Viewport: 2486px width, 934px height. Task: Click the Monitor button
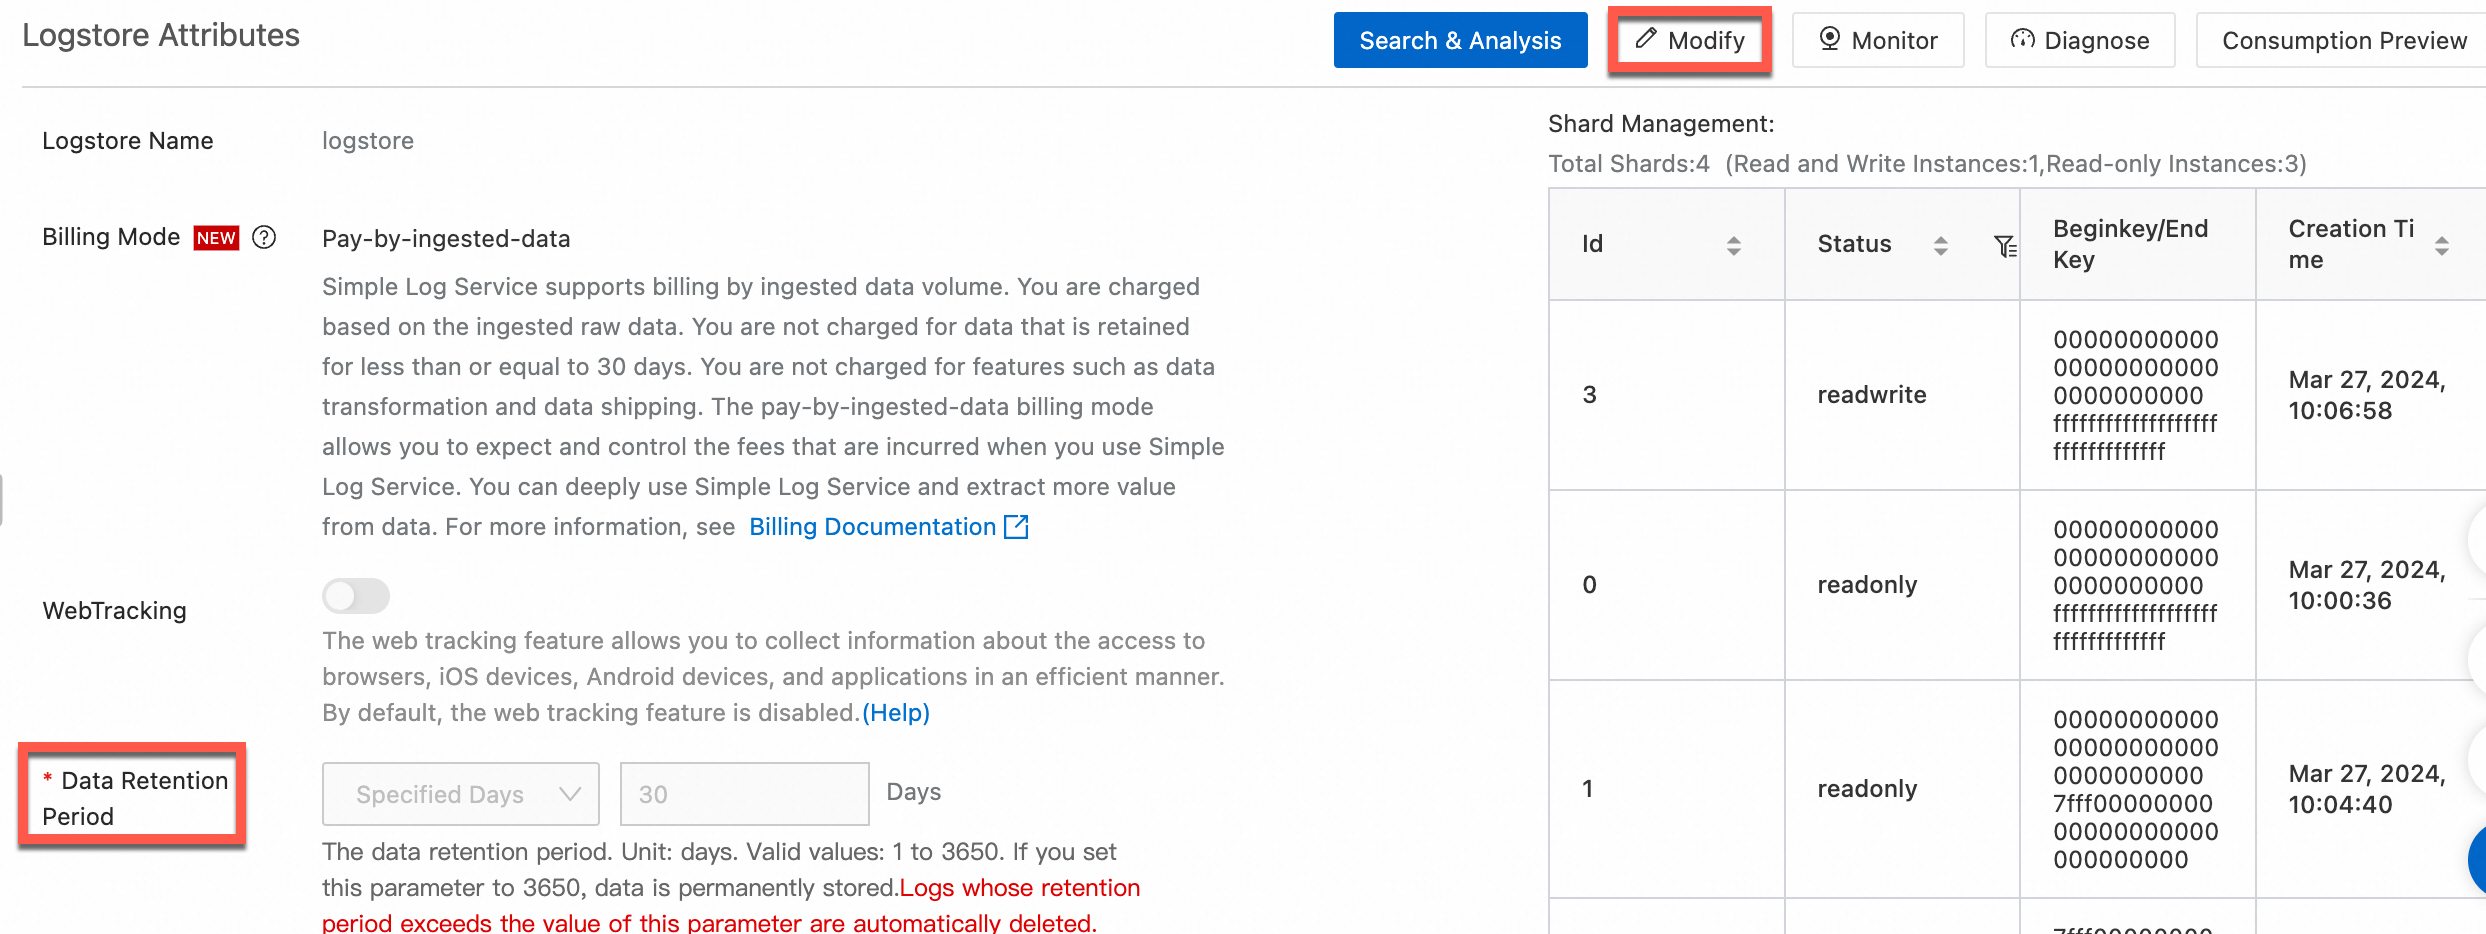1878,40
